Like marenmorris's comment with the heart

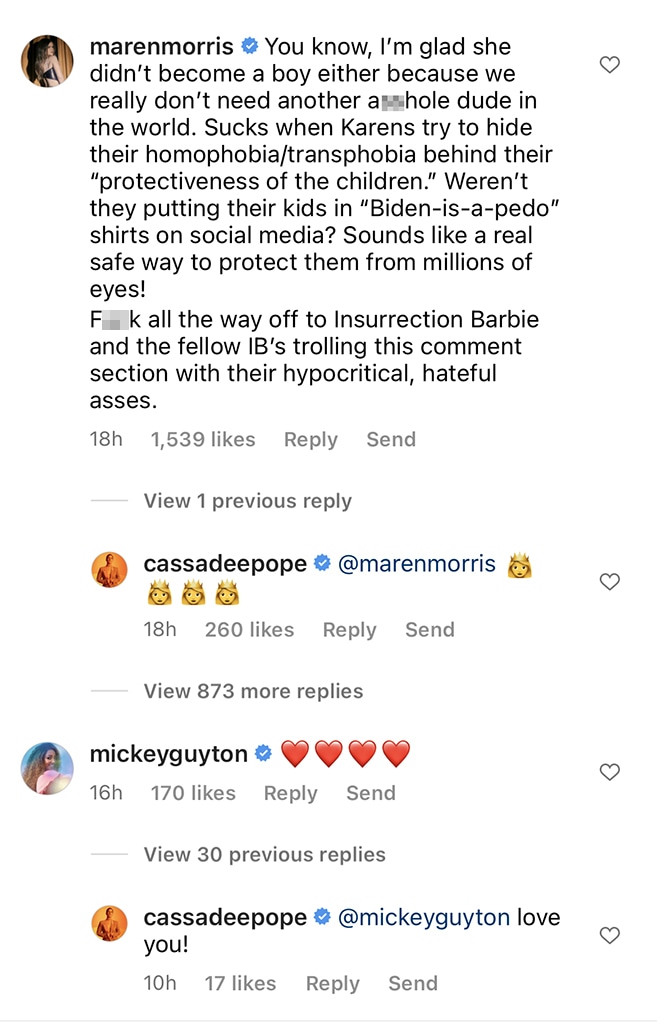609,66
